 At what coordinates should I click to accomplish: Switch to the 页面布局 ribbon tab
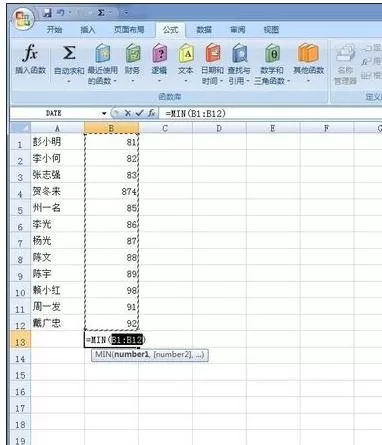pyautogui.click(x=129, y=30)
